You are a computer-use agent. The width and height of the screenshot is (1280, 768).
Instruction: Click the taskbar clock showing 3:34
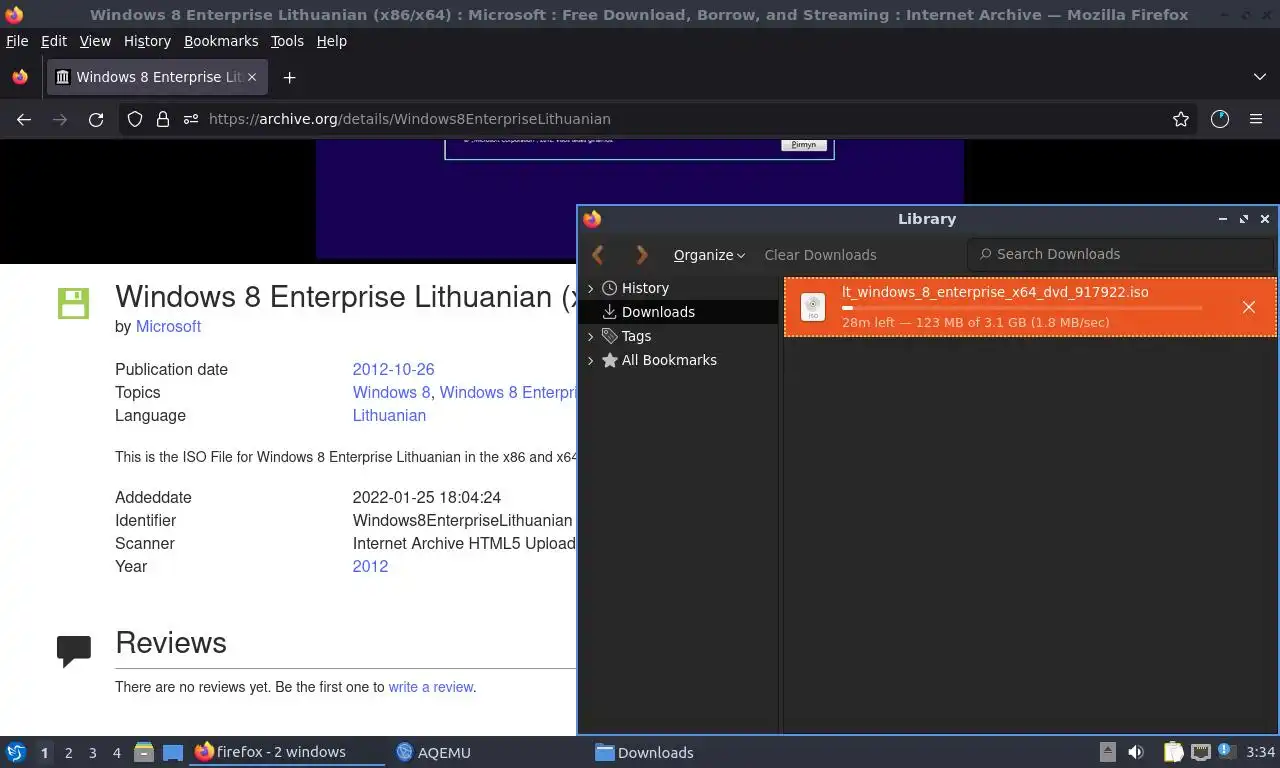click(1260, 752)
